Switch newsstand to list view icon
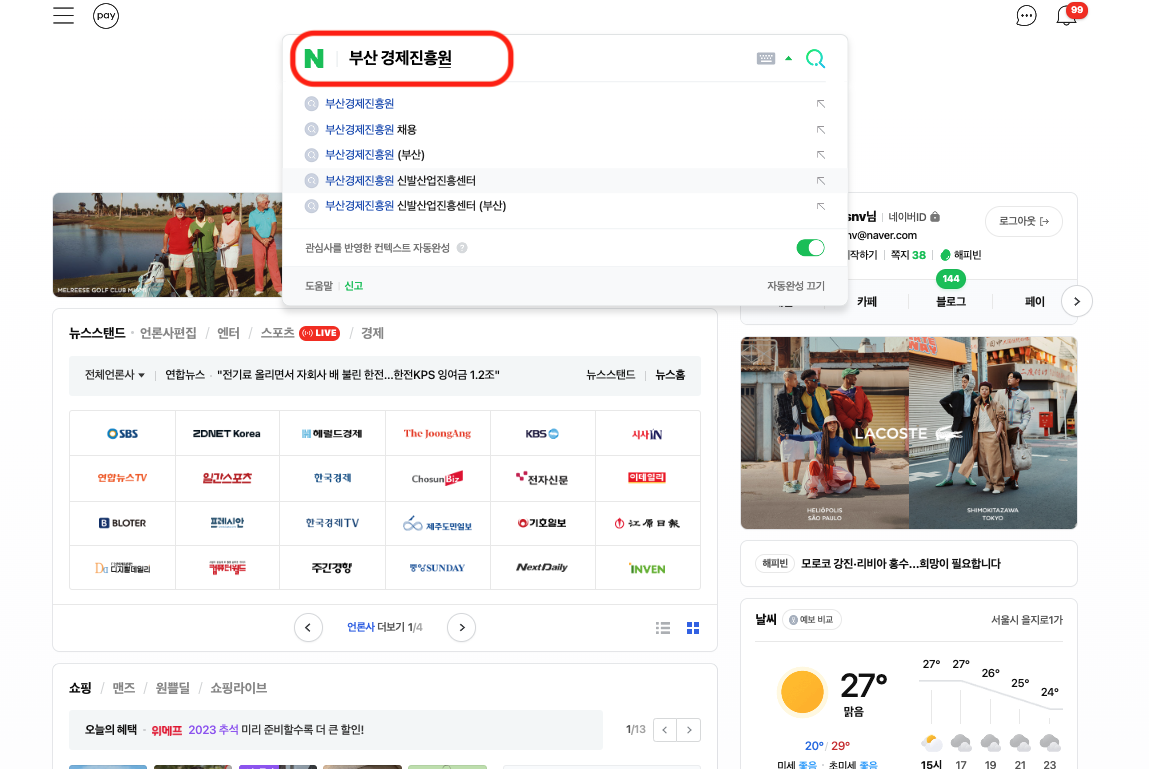This screenshot has width=1149, height=769. [x=662, y=627]
